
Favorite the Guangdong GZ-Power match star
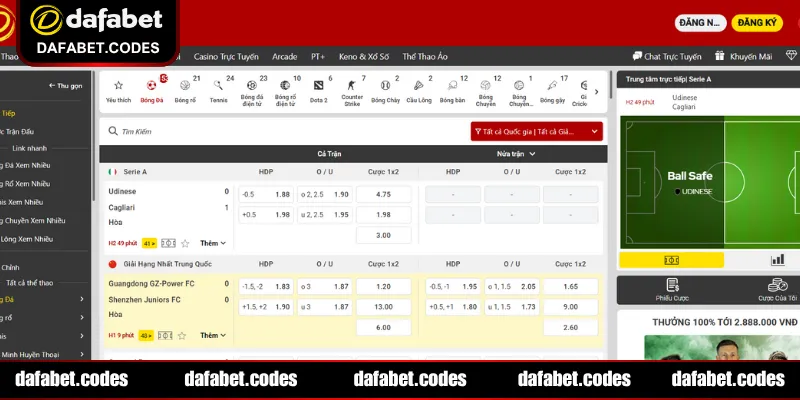(x=183, y=335)
